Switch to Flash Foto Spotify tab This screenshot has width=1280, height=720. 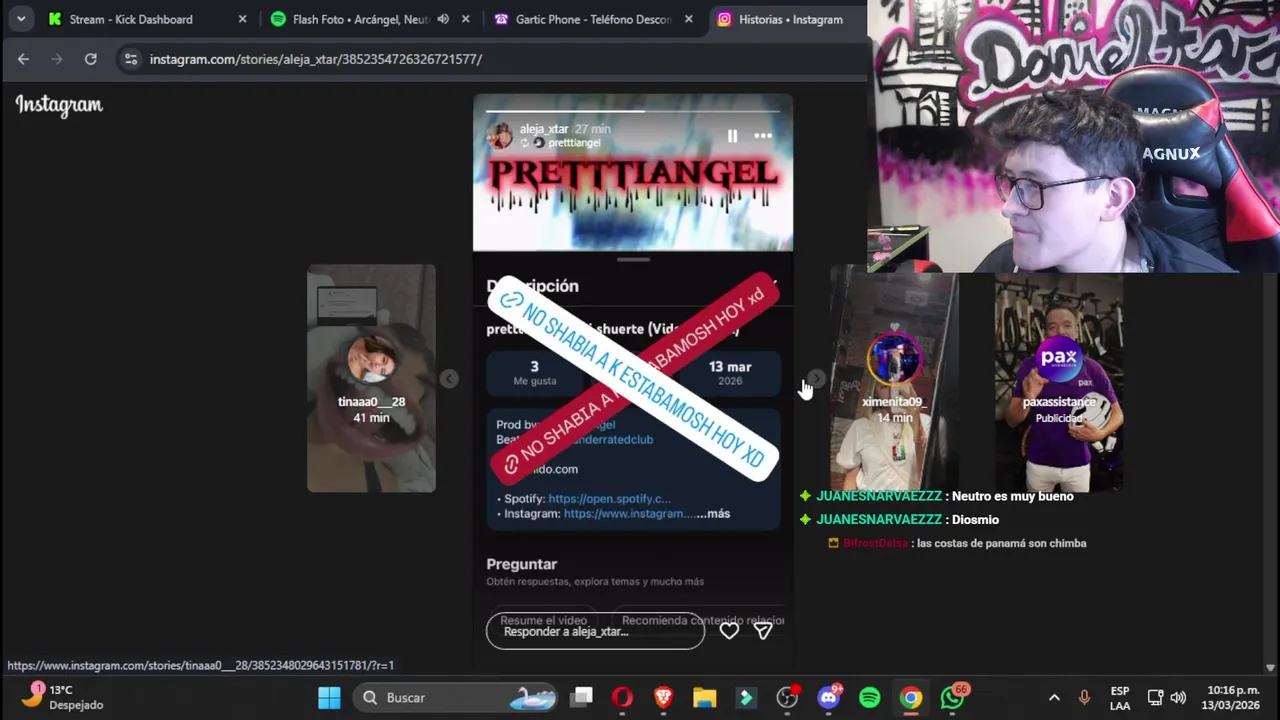360,19
